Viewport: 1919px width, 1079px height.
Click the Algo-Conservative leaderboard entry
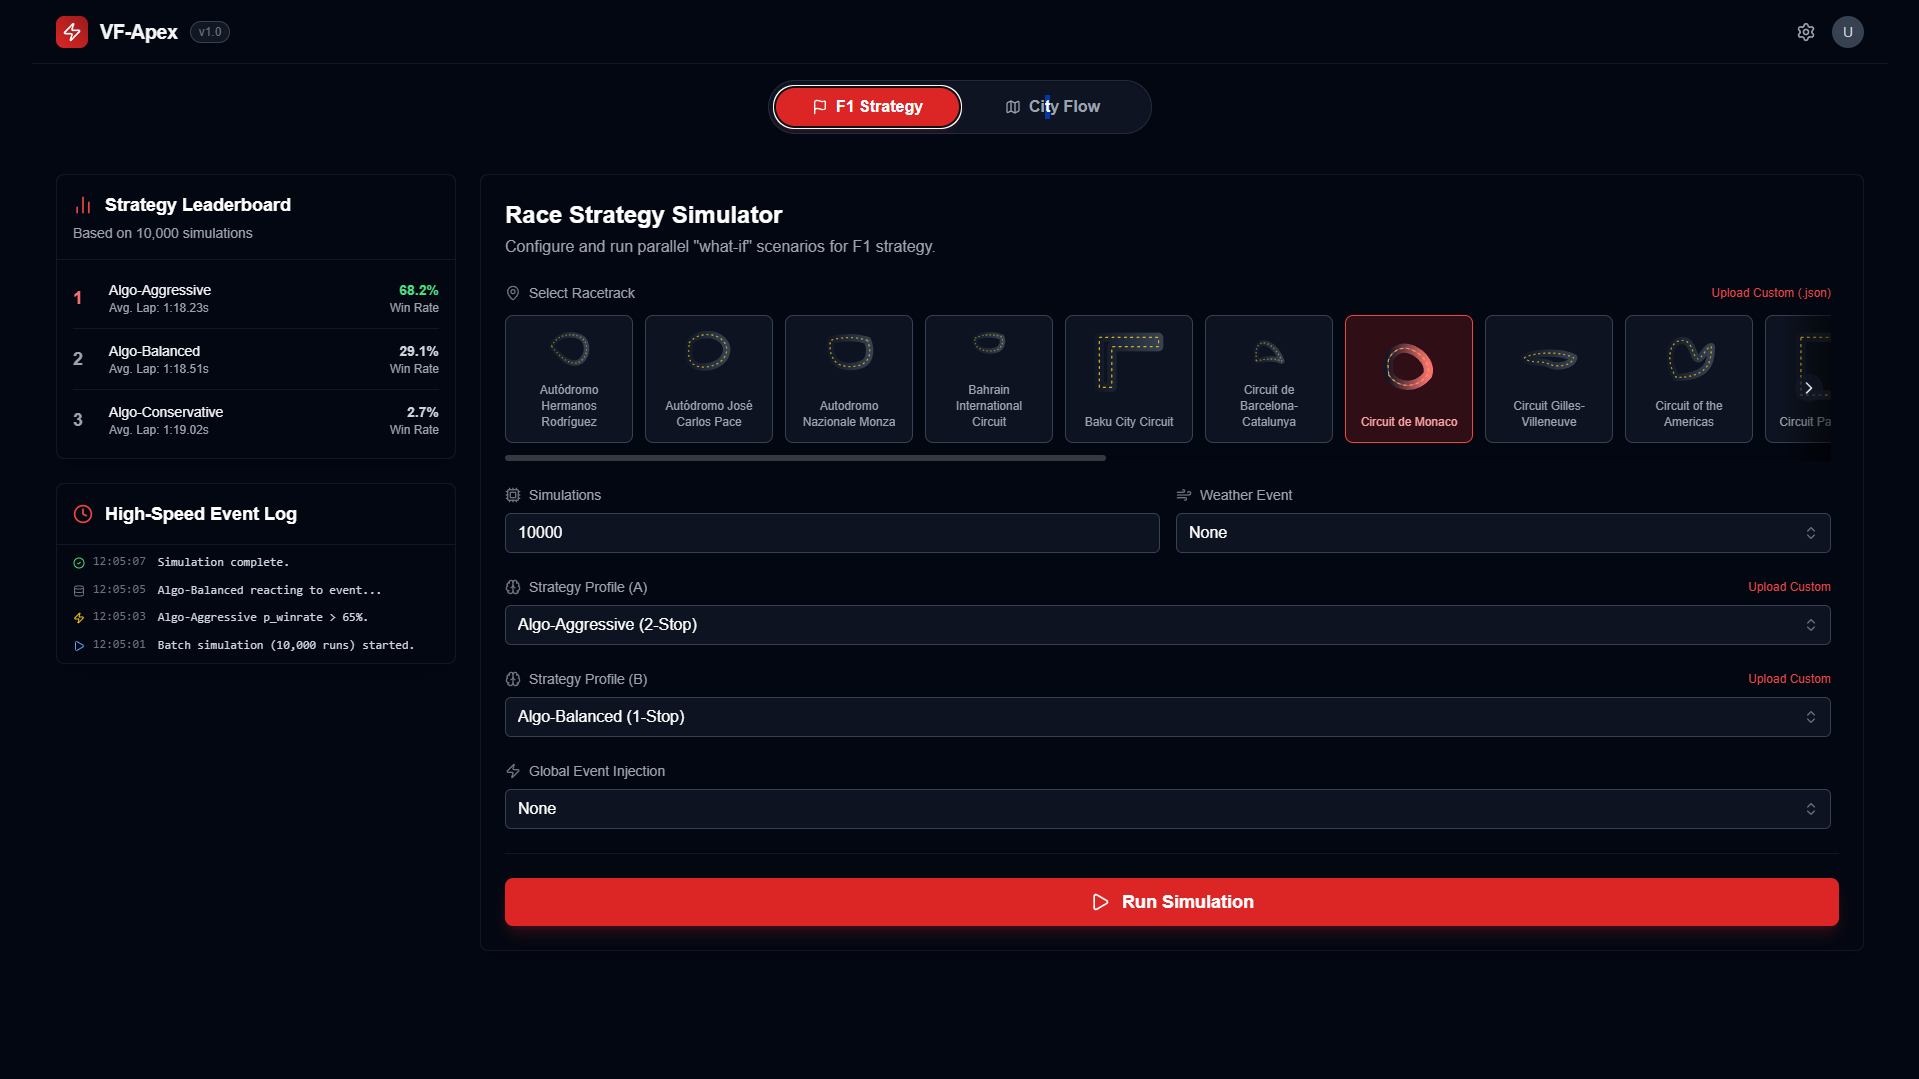click(256, 420)
